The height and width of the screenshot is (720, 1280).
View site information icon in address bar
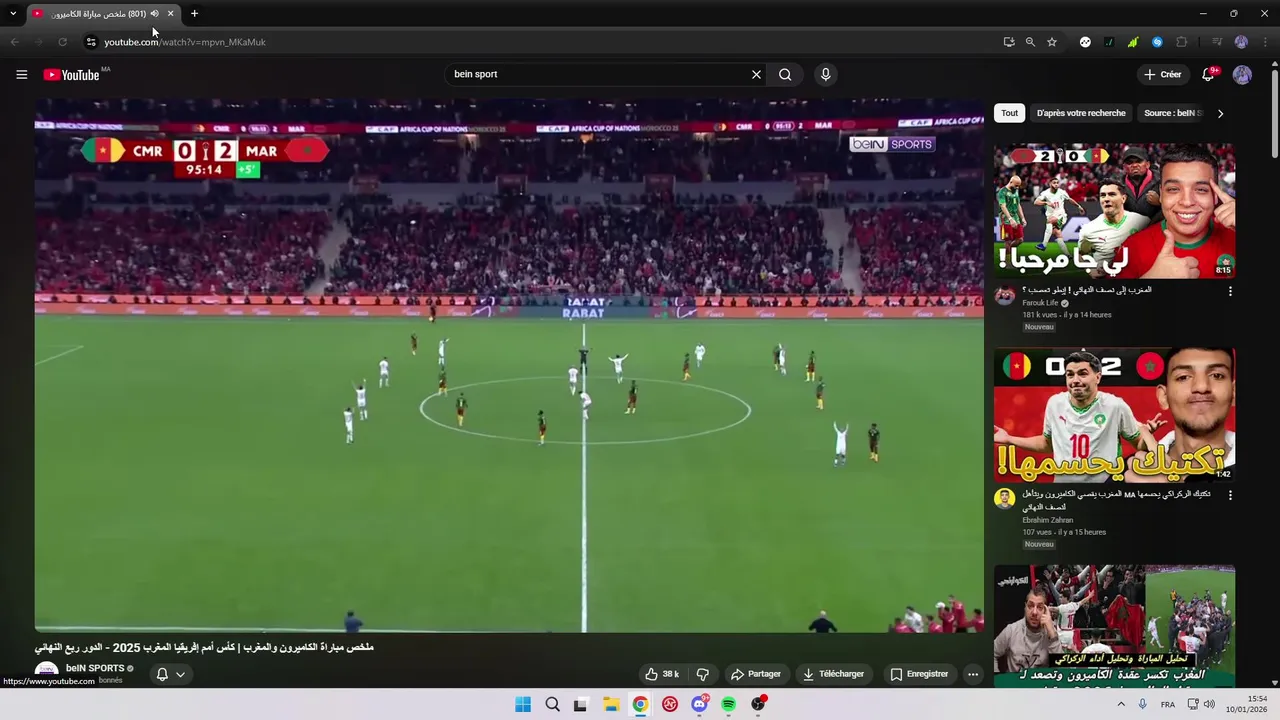(x=90, y=42)
